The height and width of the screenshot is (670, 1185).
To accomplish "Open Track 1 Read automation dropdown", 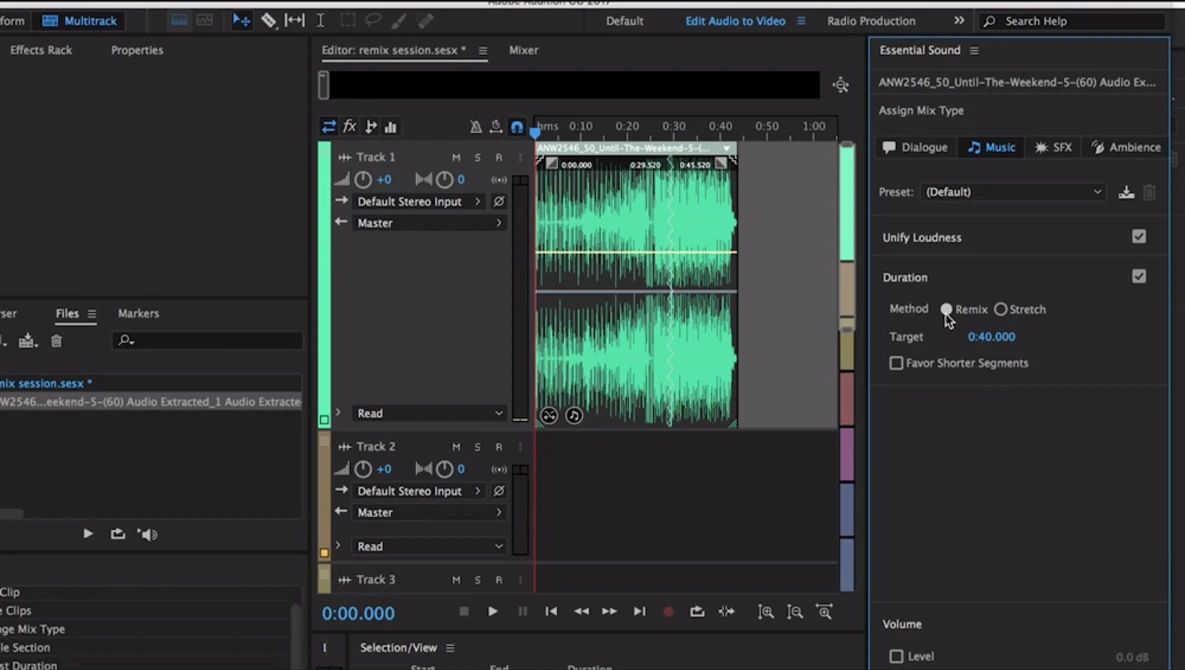I will click(x=429, y=413).
